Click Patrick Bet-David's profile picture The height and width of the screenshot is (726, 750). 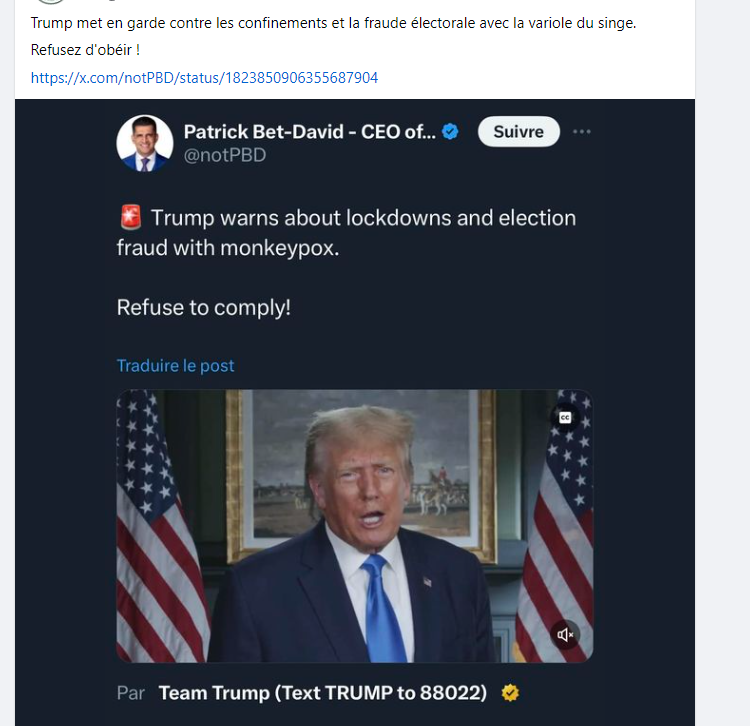tap(144, 143)
